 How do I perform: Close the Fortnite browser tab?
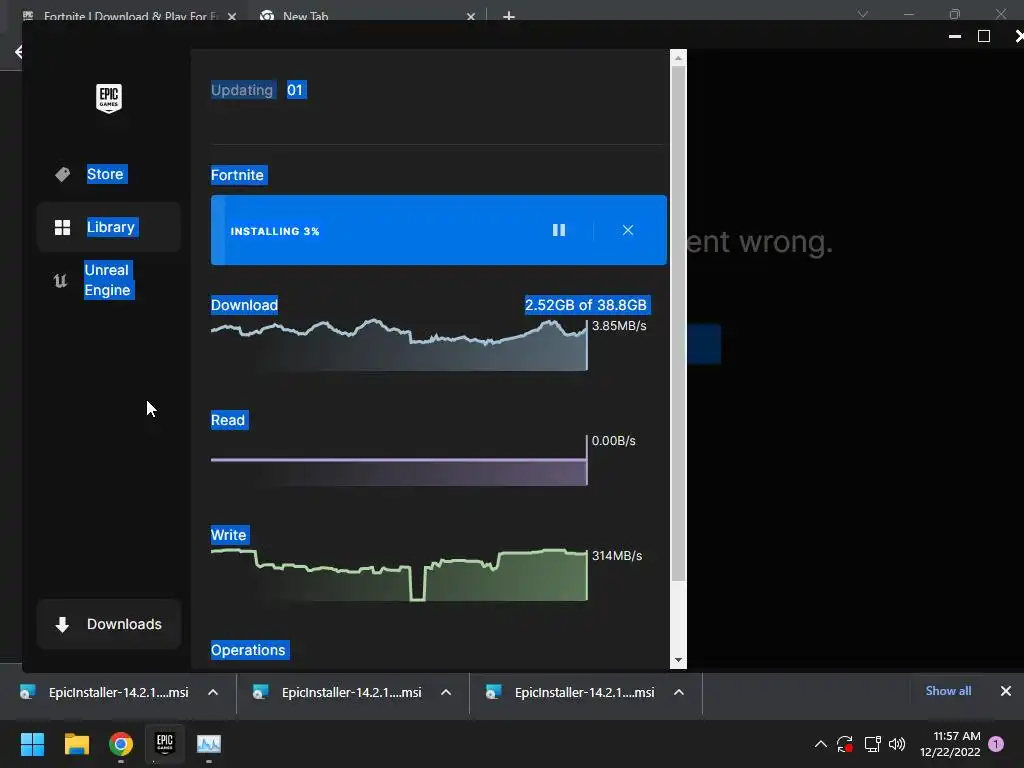click(x=232, y=16)
